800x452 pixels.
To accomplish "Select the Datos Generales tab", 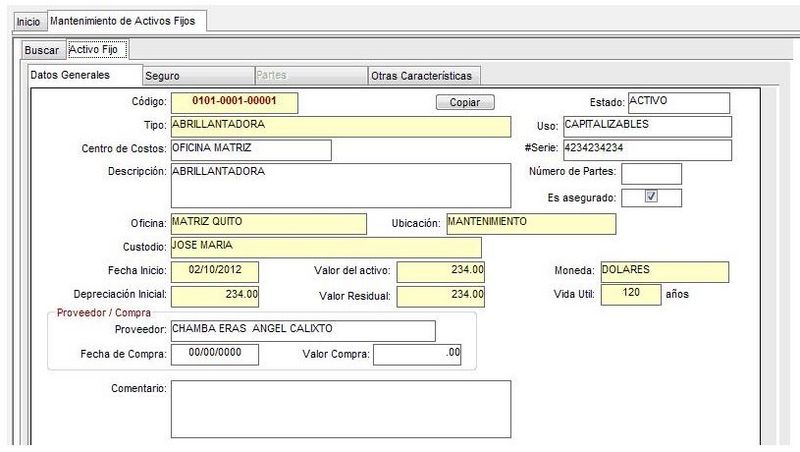I will pyautogui.click(x=70, y=75).
